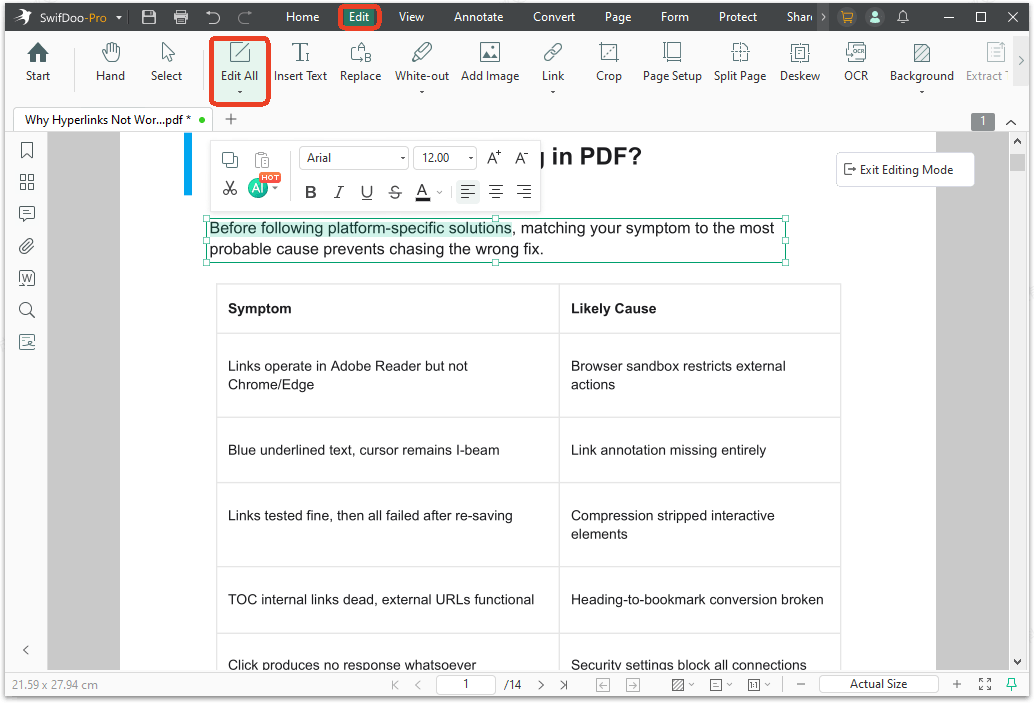Toggle fullscreen view in status bar

coord(985,685)
